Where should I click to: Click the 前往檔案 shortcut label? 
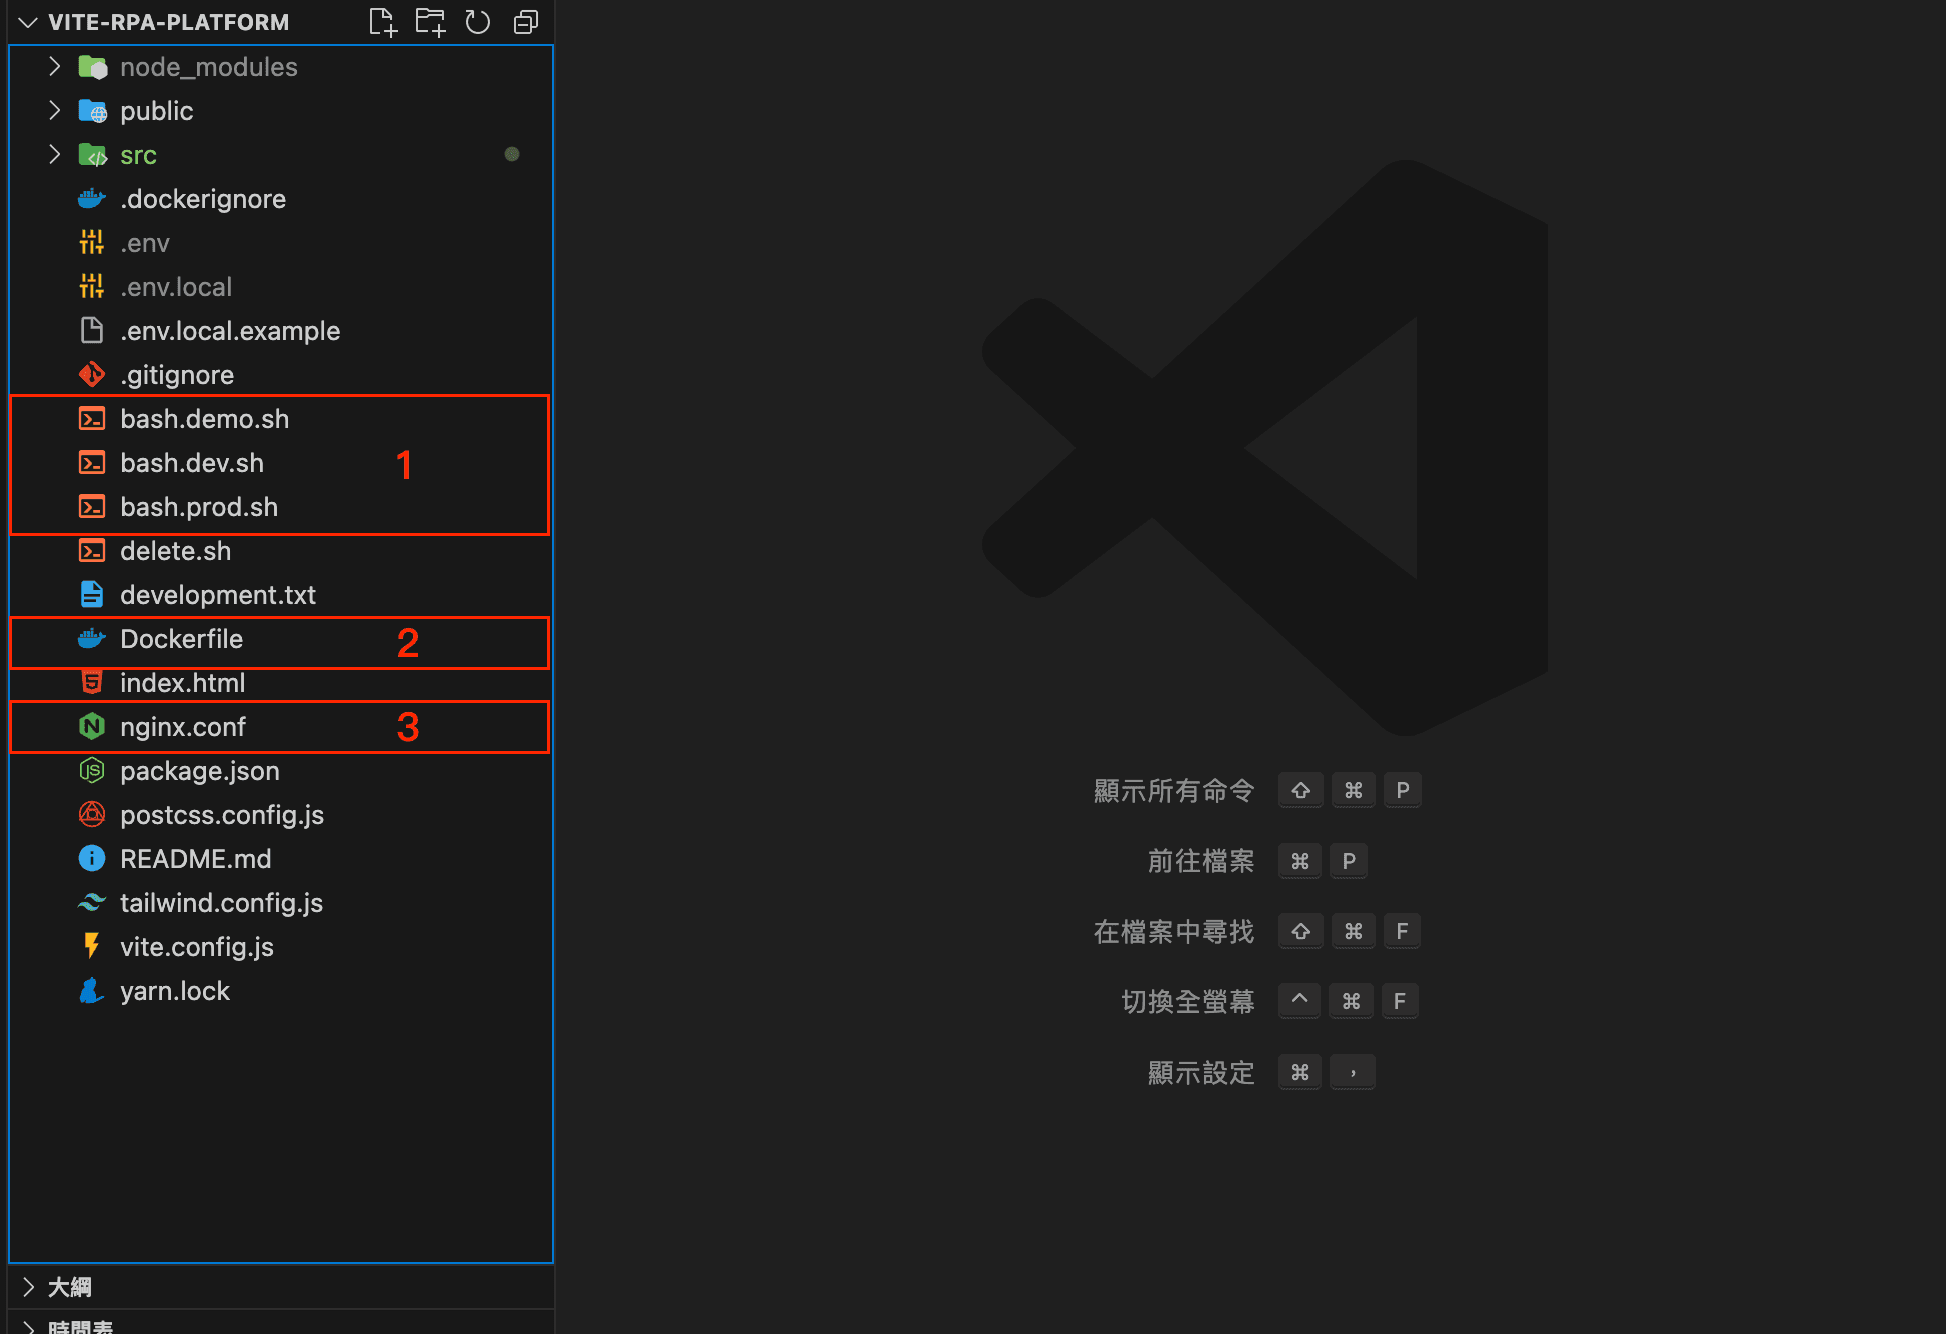[x=1201, y=861]
